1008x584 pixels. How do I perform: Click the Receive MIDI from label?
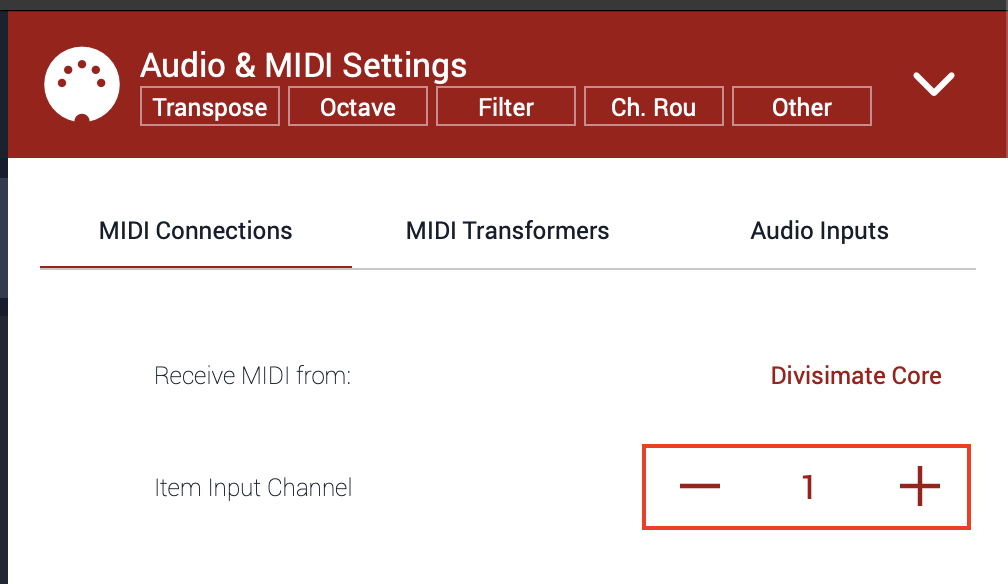(252, 376)
